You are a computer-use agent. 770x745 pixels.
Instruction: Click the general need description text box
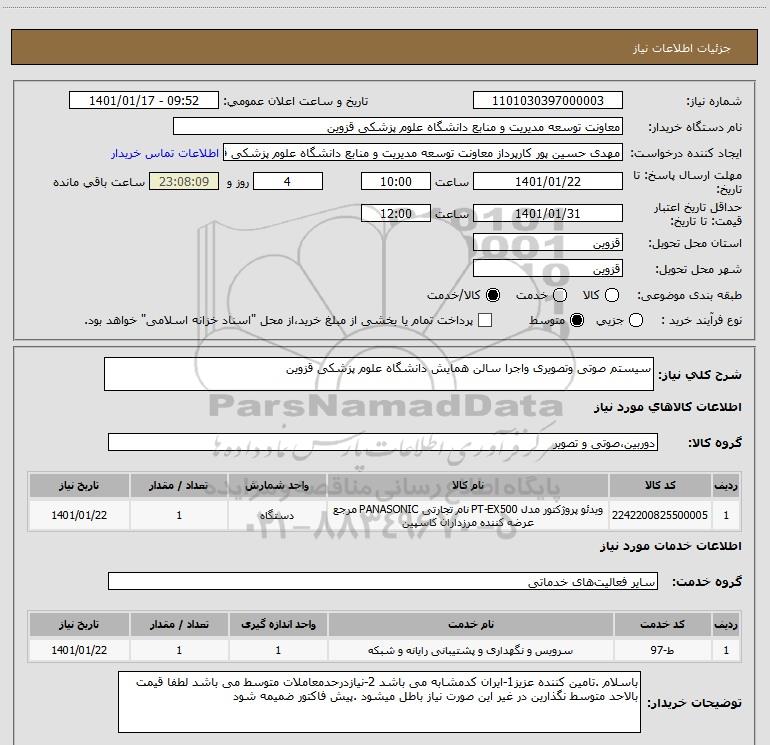click(379, 374)
